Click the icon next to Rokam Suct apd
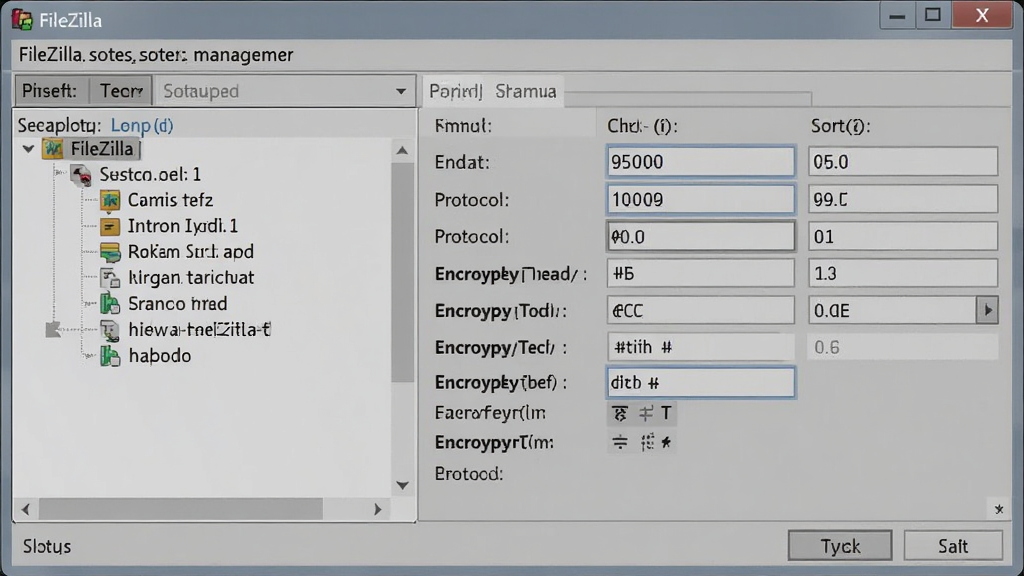Image resolution: width=1024 pixels, height=576 pixels. 110,252
